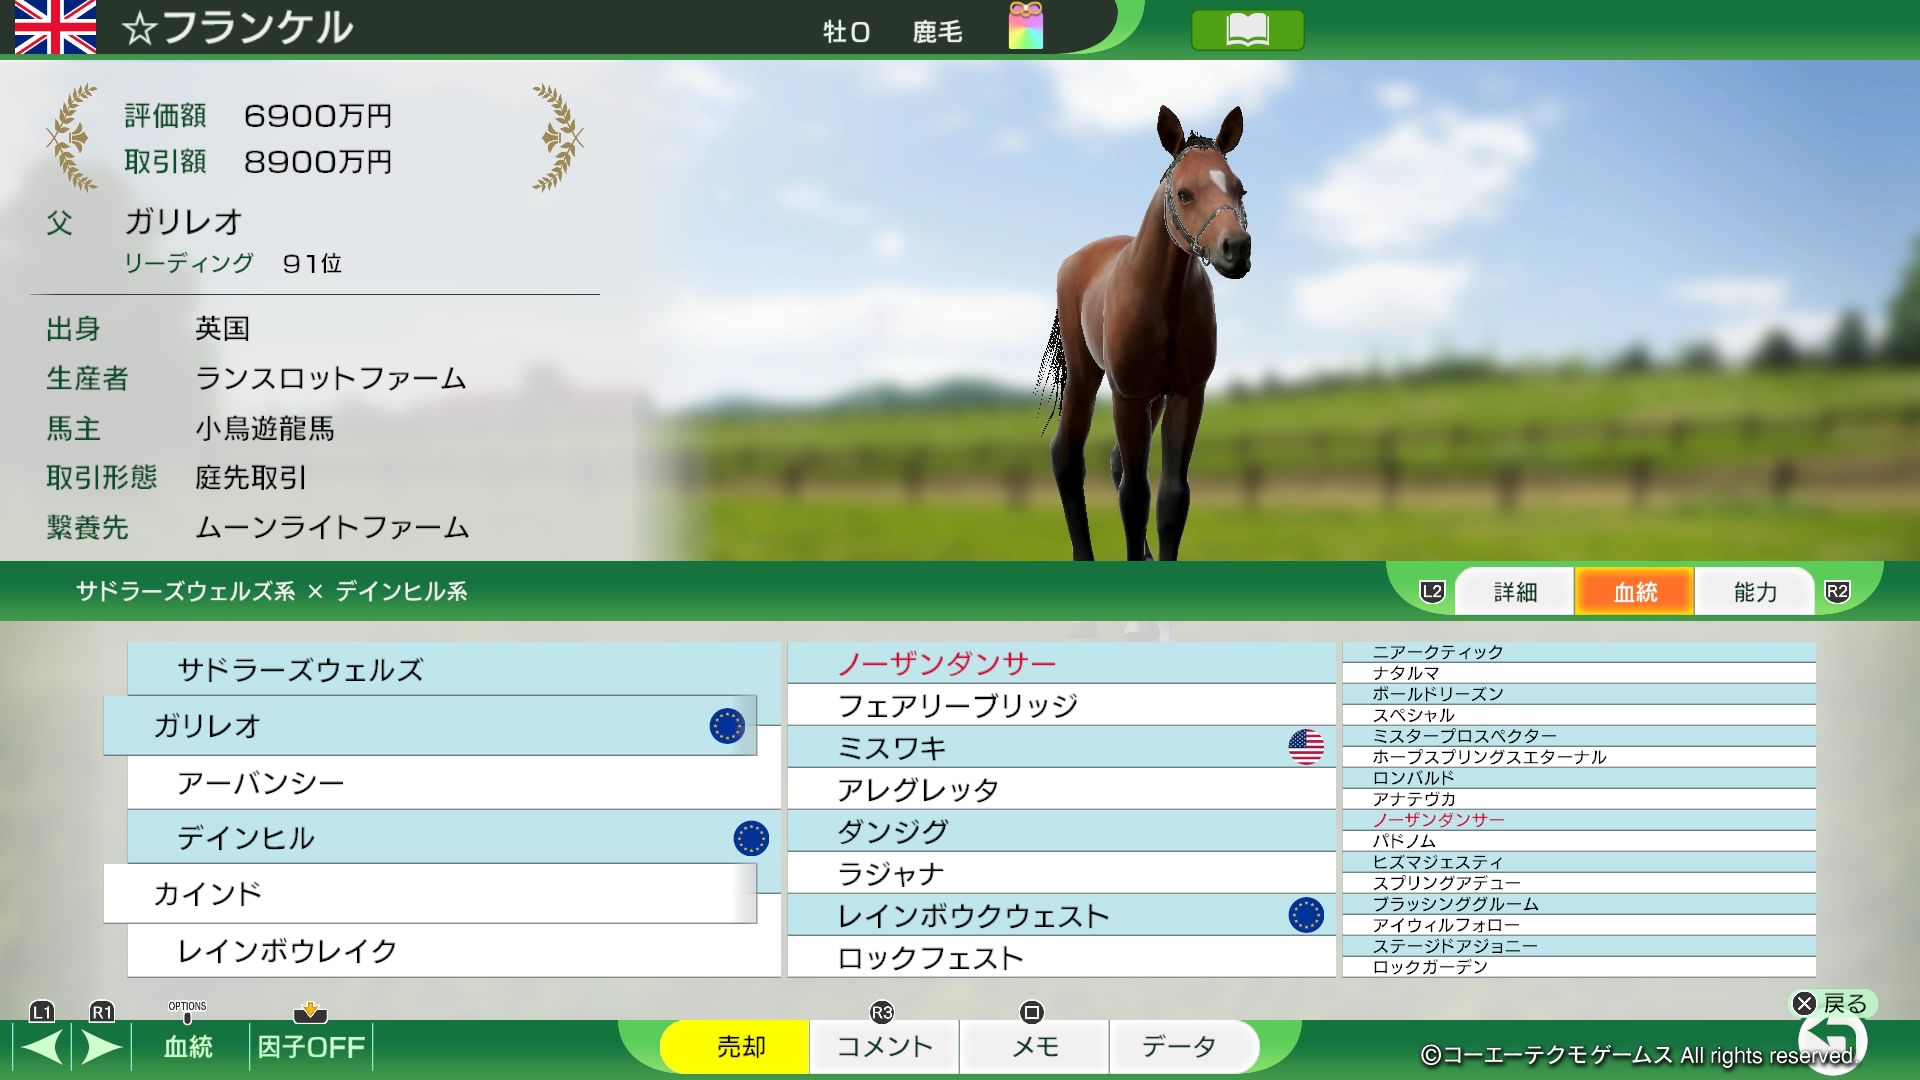
Task: Select アイウィルフォロー in fourth generation
Action: [x=1579, y=925]
